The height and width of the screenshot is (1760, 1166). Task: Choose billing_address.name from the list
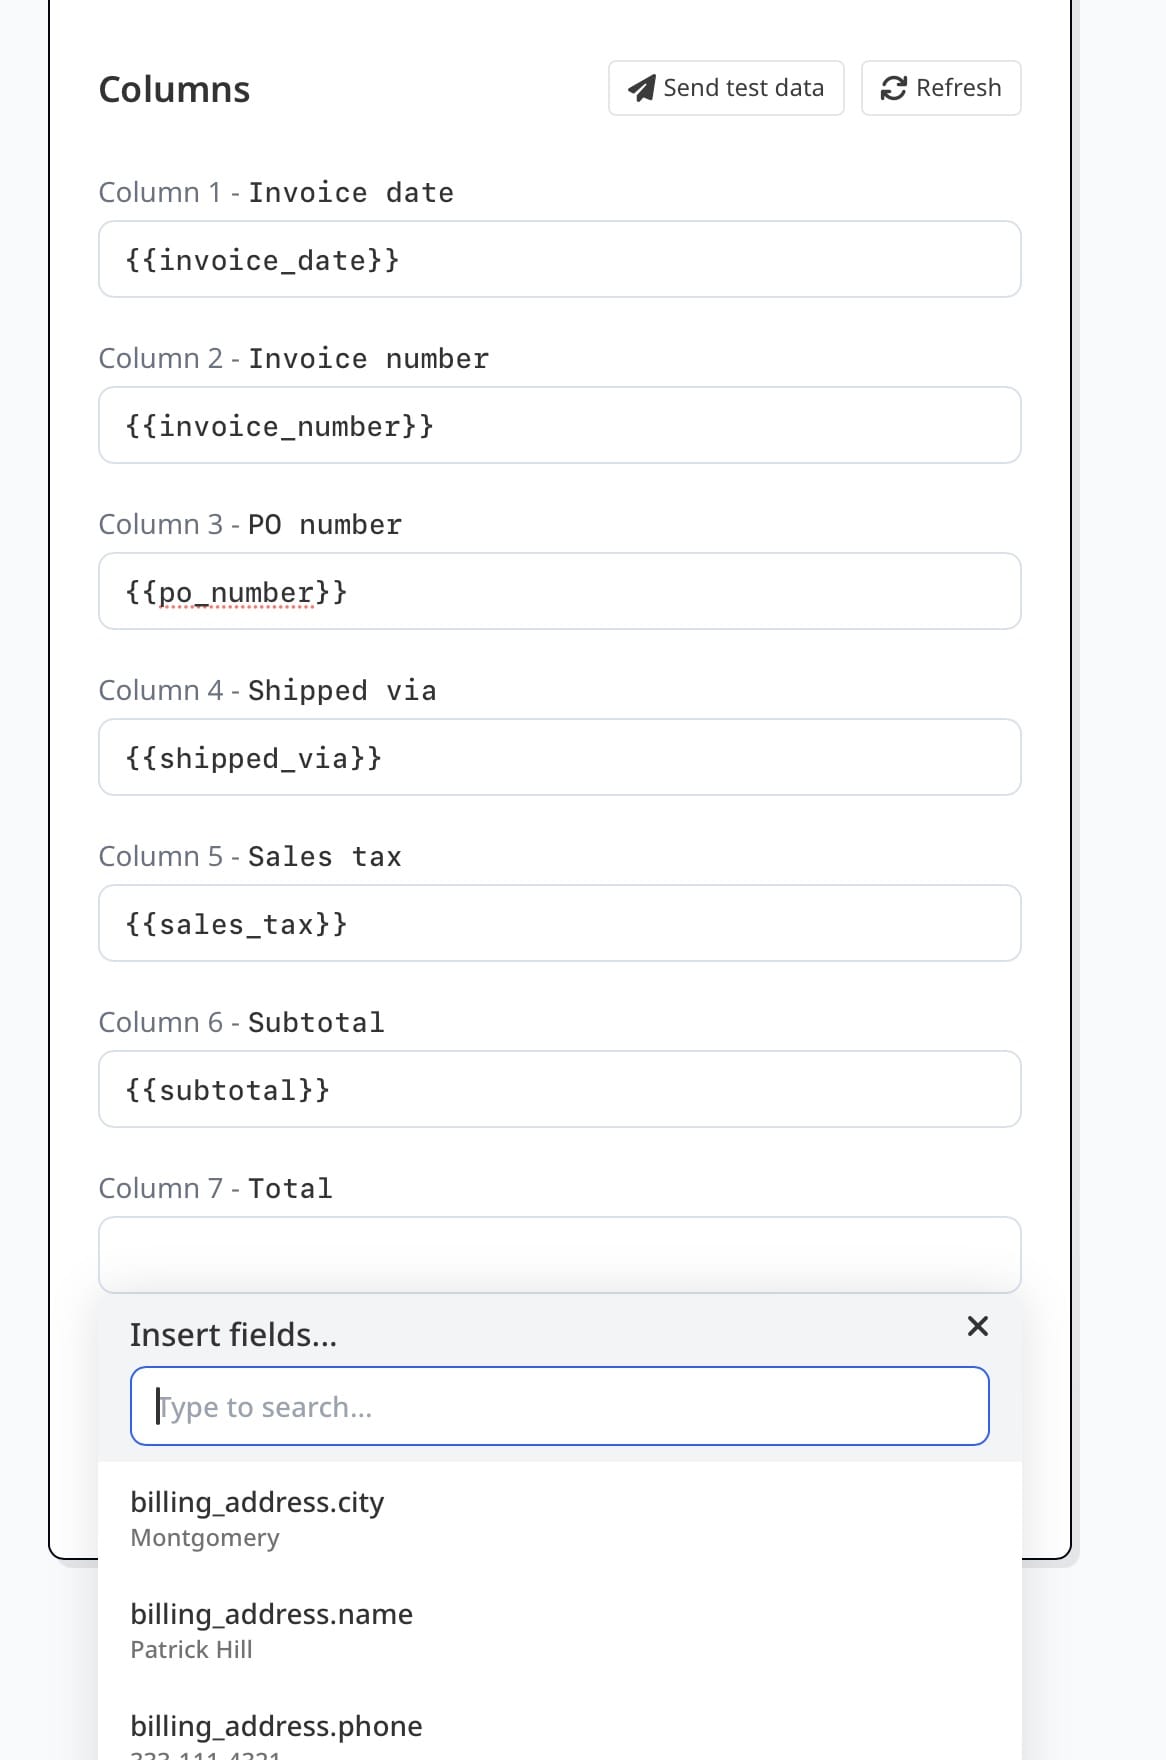(271, 1630)
